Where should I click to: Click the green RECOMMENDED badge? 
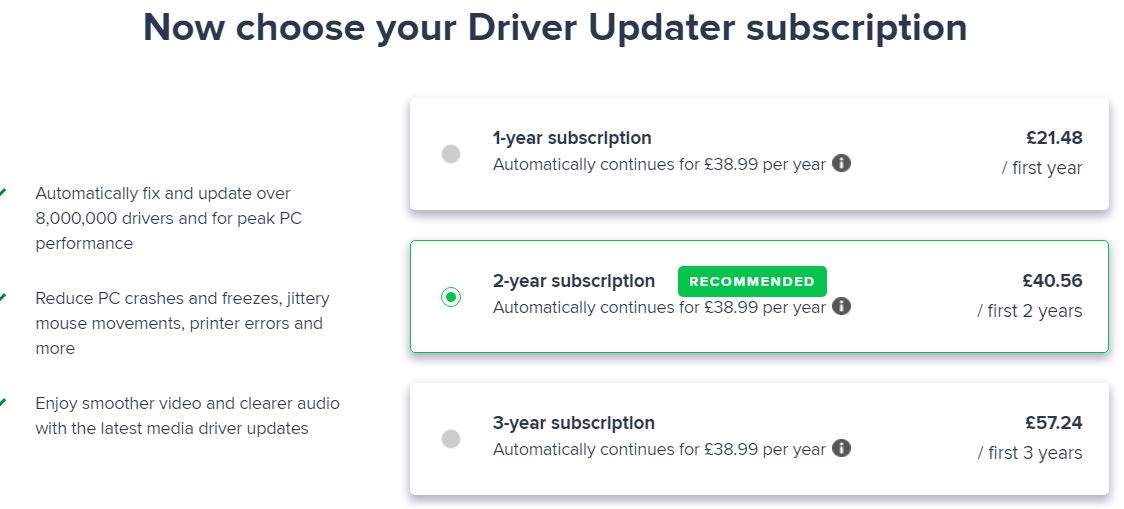752,281
